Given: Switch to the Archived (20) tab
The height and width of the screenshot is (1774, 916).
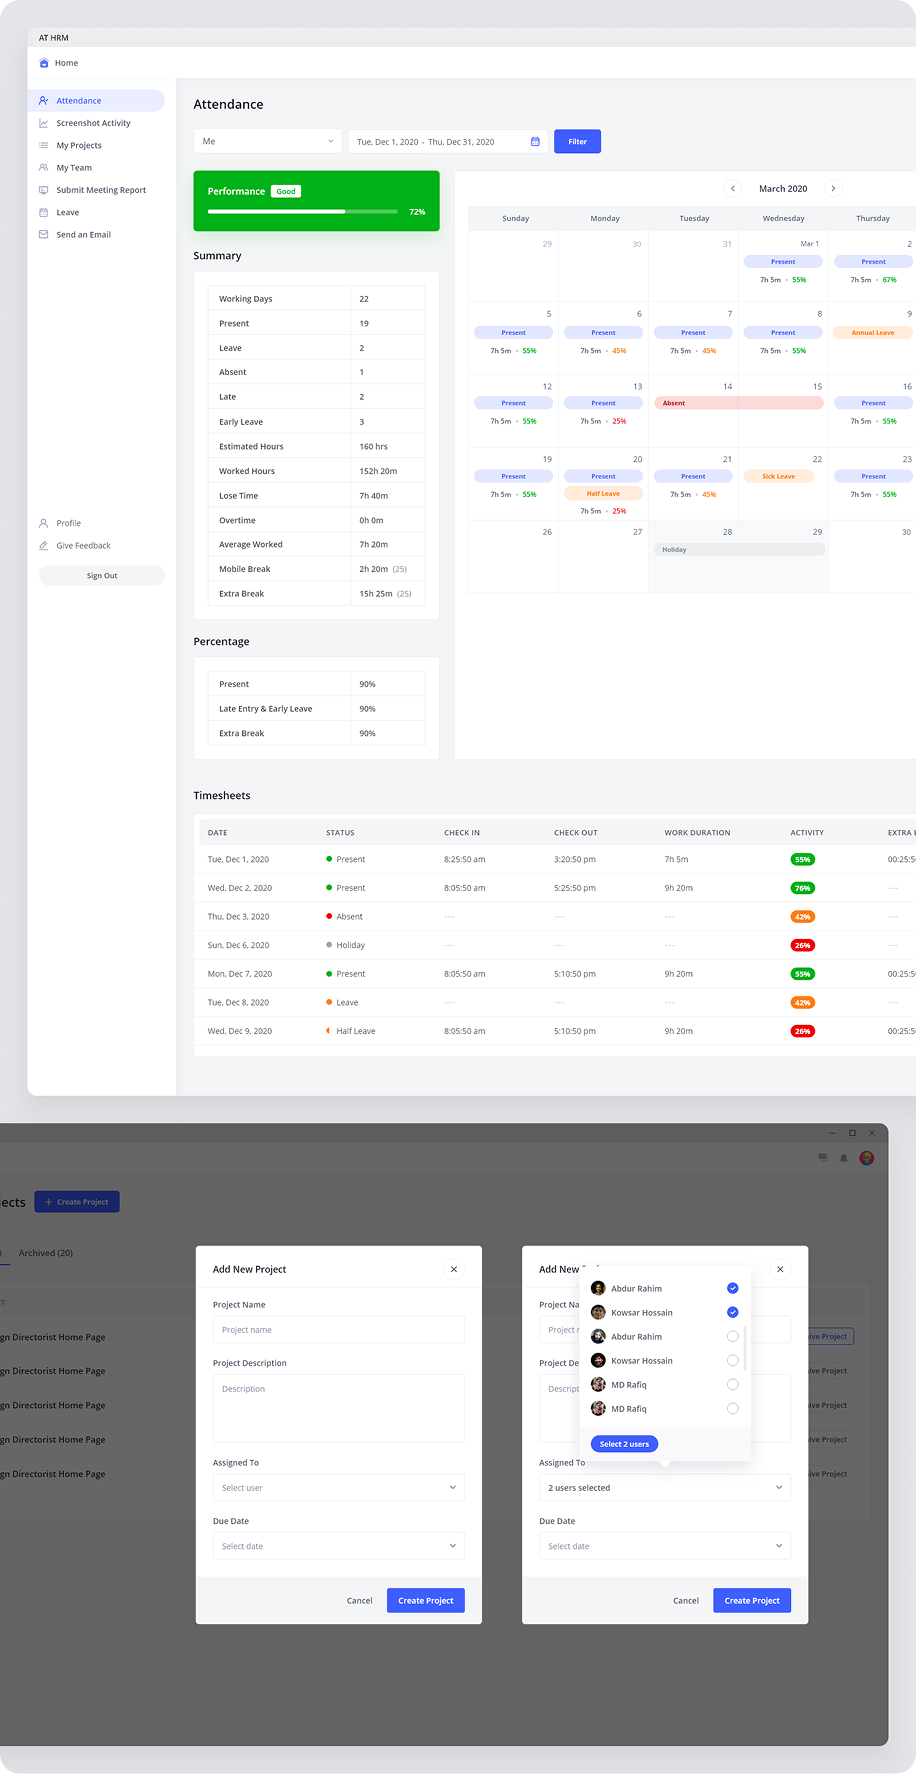Looking at the screenshot, I should pos(46,1253).
